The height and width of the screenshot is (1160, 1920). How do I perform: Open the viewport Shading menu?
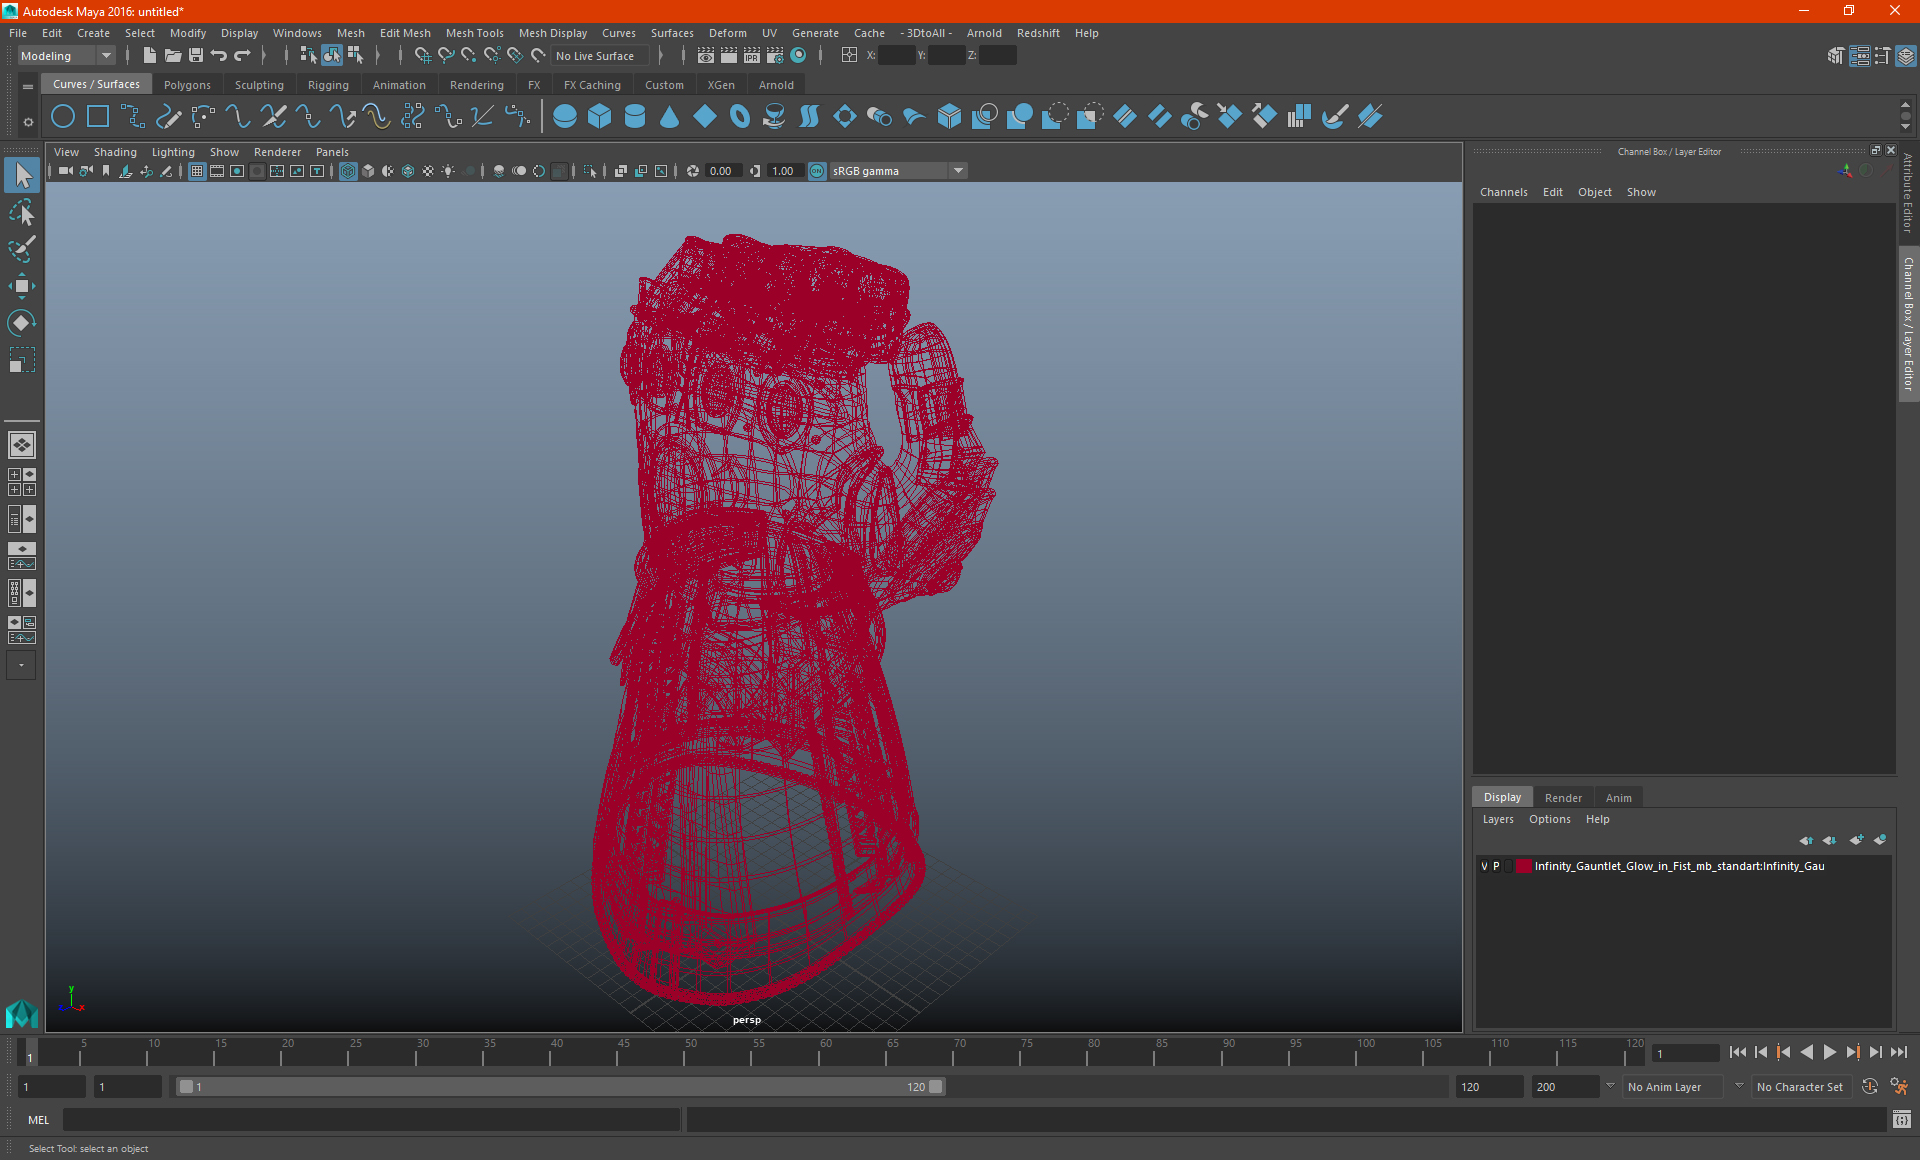[115, 152]
